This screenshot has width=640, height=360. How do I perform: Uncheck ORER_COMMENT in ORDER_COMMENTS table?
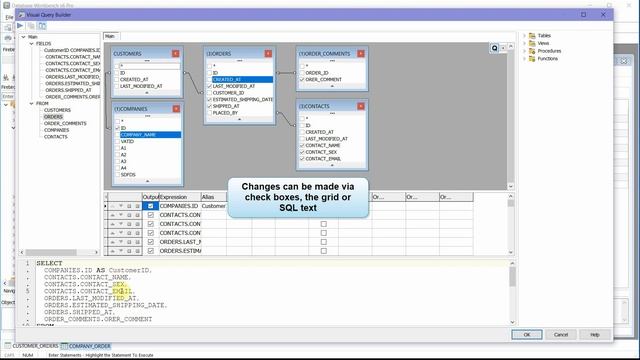click(302, 80)
